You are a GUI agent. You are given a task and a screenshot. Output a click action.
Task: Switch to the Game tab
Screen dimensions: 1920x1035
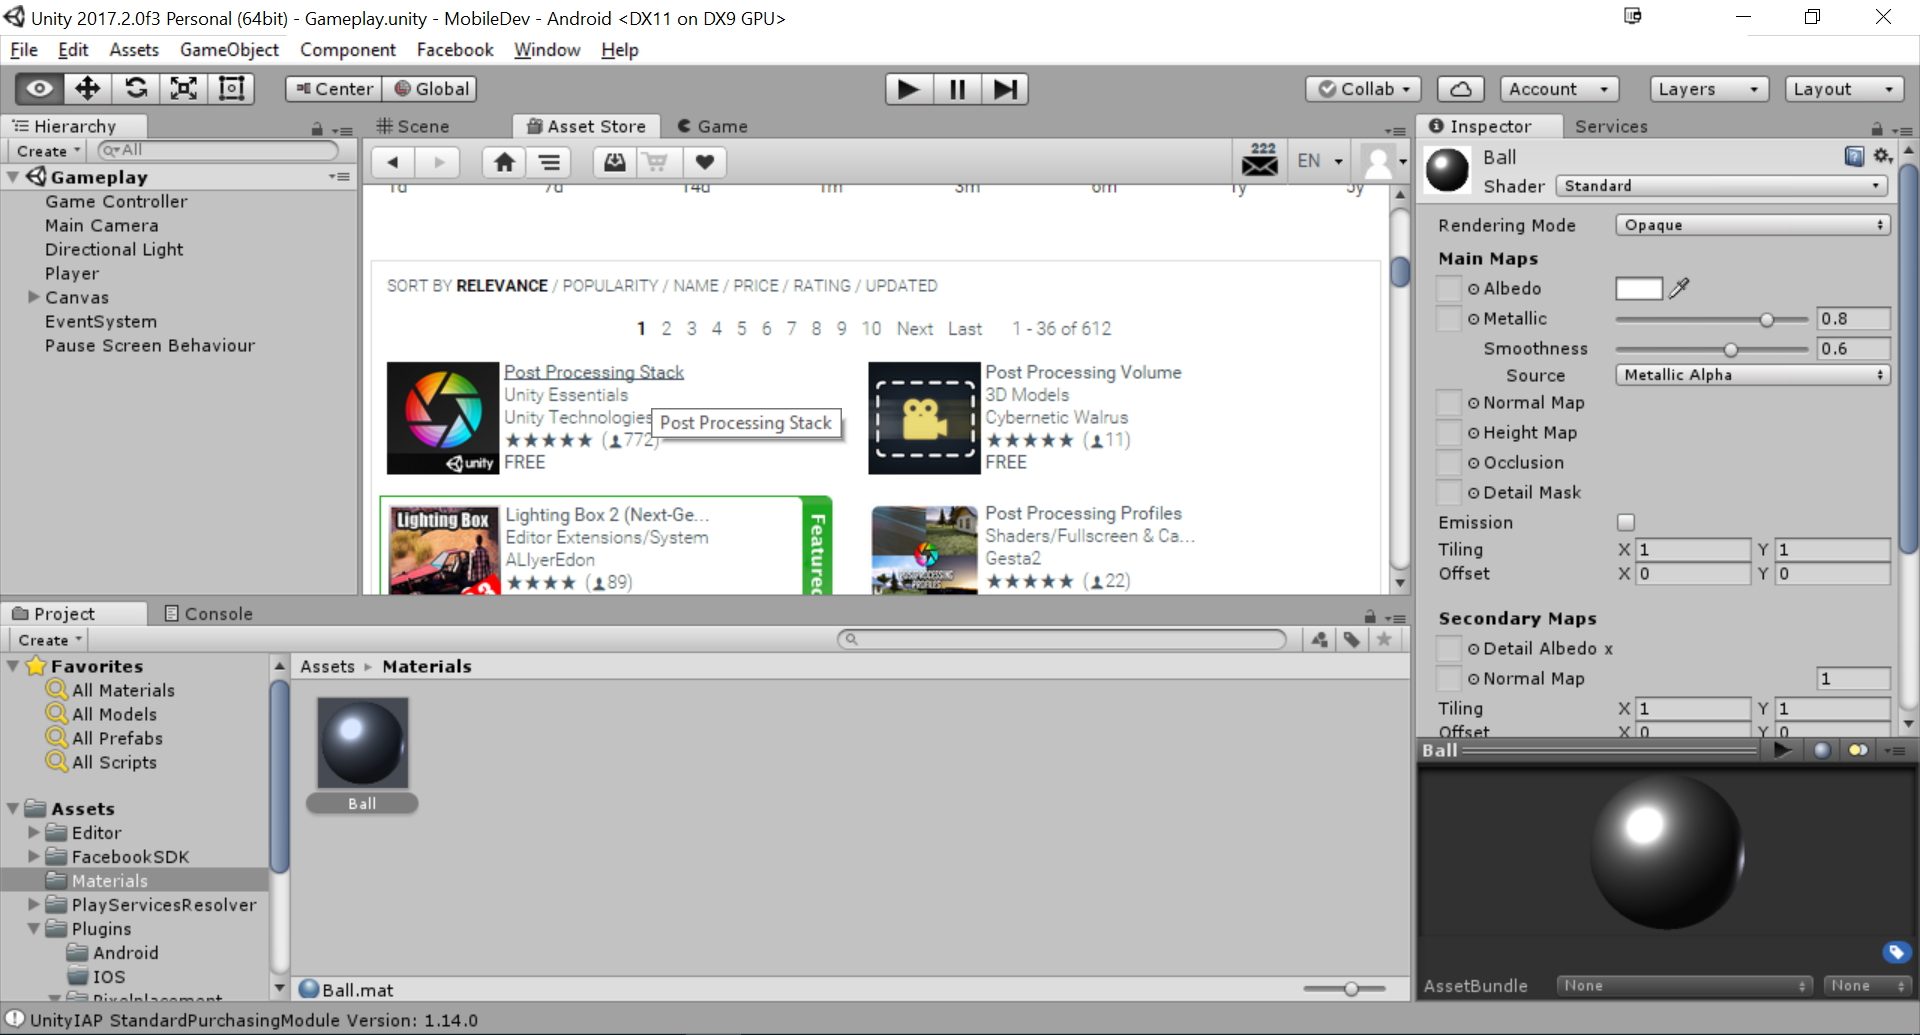coord(713,126)
